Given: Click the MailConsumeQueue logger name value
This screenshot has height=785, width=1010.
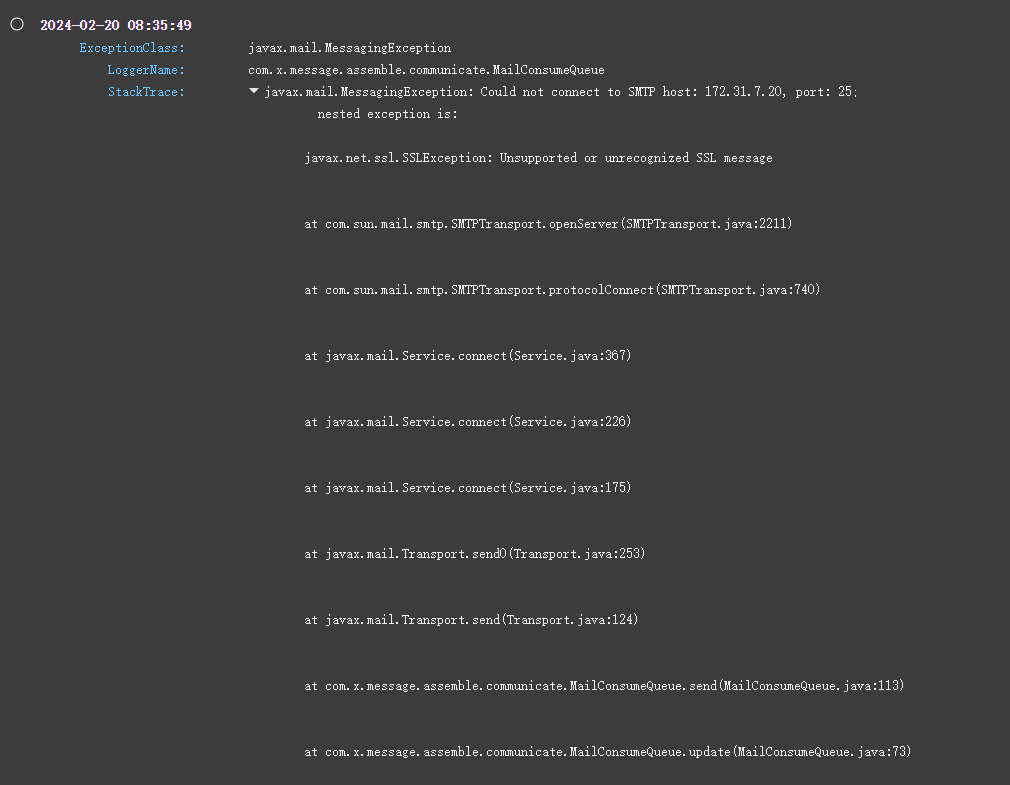Looking at the screenshot, I should point(426,70).
